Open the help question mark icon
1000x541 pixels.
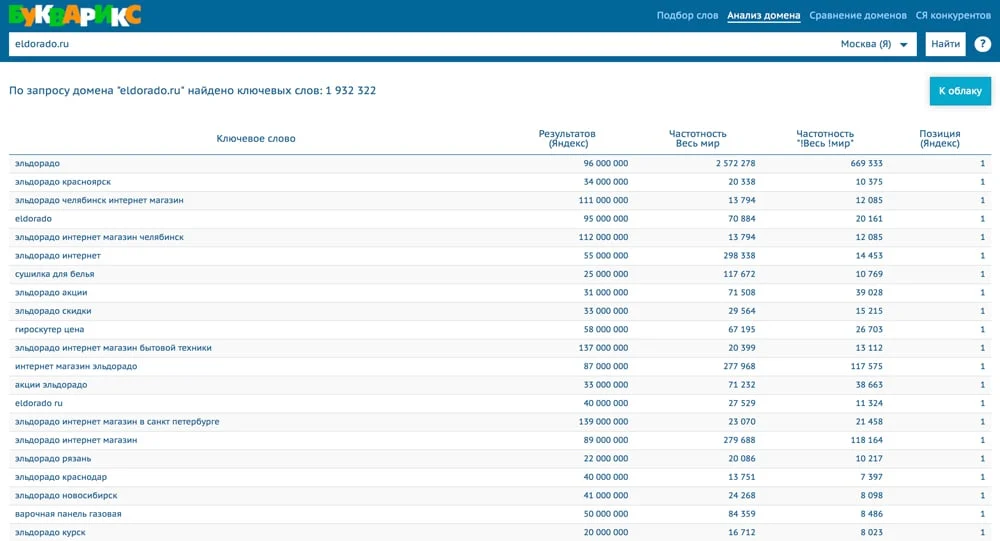coord(982,44)
